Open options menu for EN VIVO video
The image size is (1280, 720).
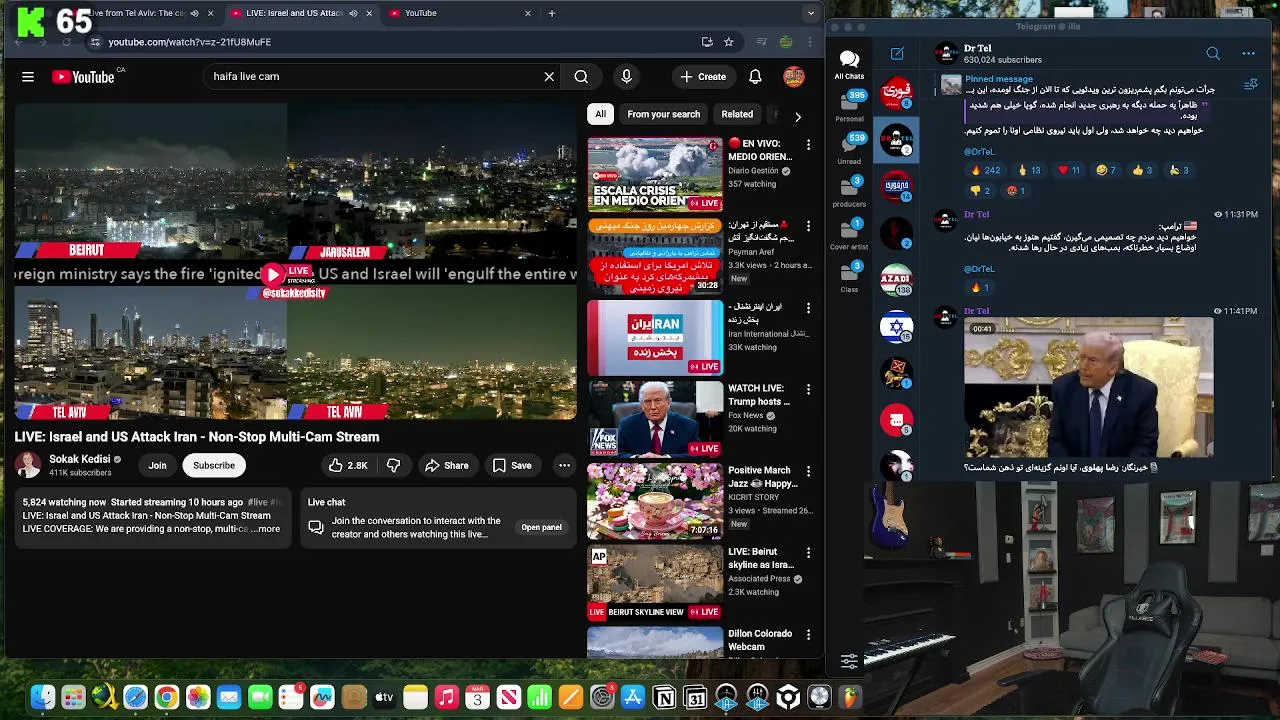coord(808,144)
